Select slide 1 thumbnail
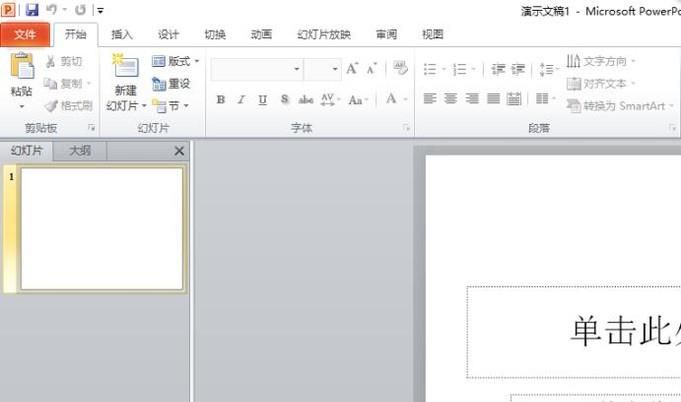The width and height of the screenshot is (681, 402). [x=102, y=228]
